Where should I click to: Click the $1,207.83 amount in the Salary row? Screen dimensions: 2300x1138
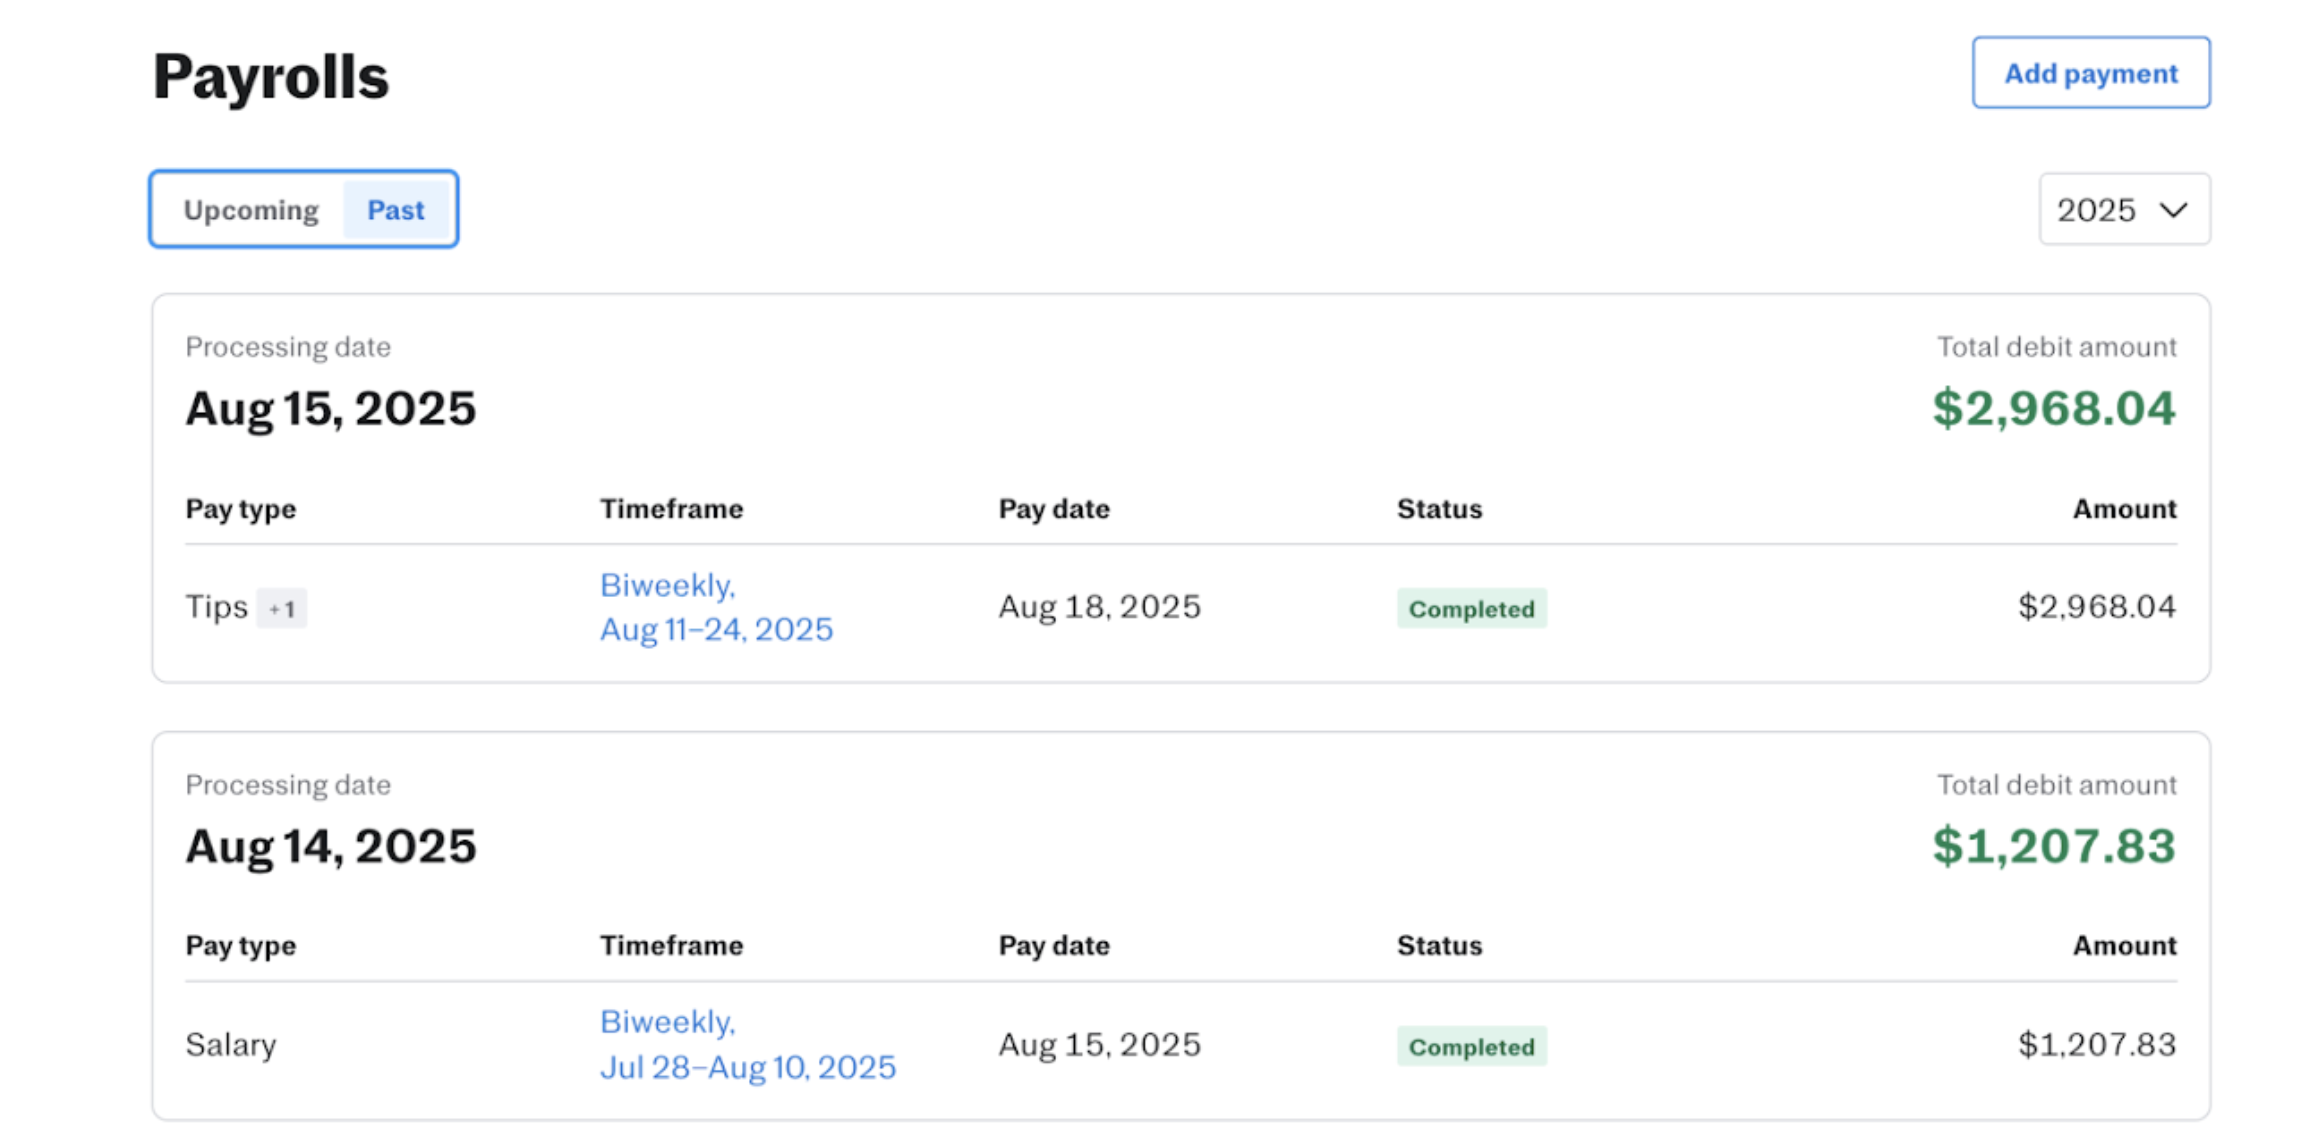point(2096,1044)
